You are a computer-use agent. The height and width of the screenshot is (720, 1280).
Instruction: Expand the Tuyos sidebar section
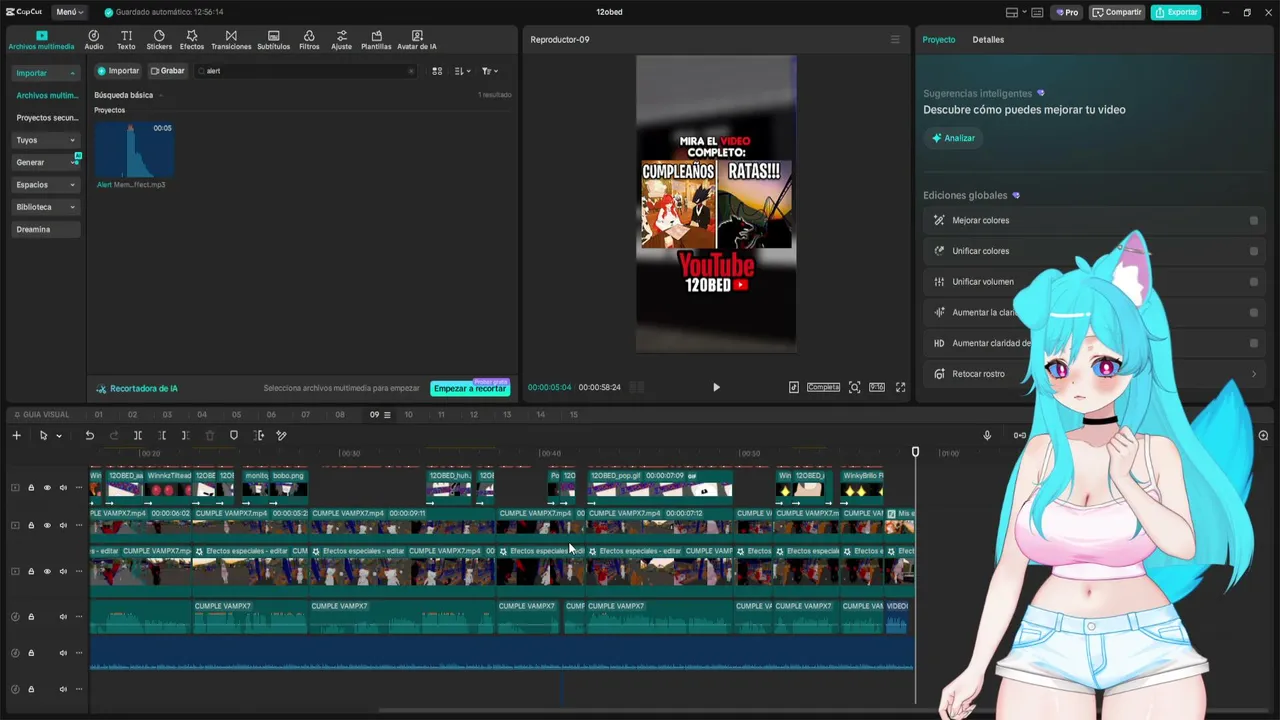(72, 140)
